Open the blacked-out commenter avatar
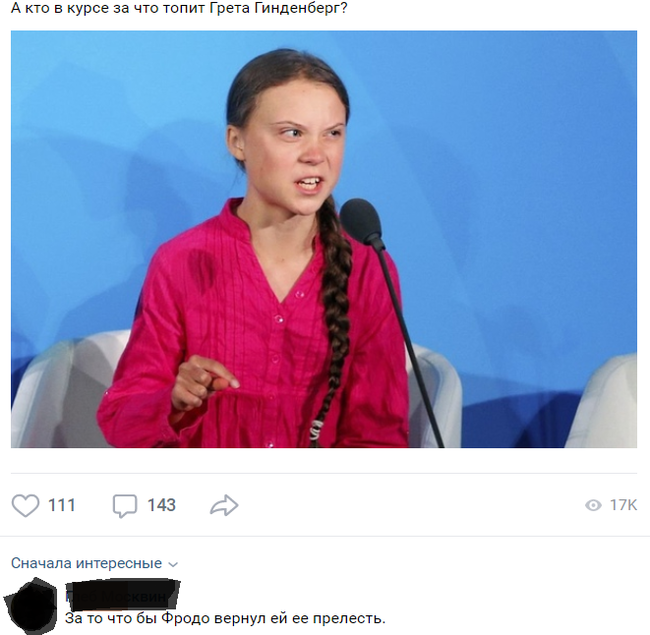 point(30,604)
